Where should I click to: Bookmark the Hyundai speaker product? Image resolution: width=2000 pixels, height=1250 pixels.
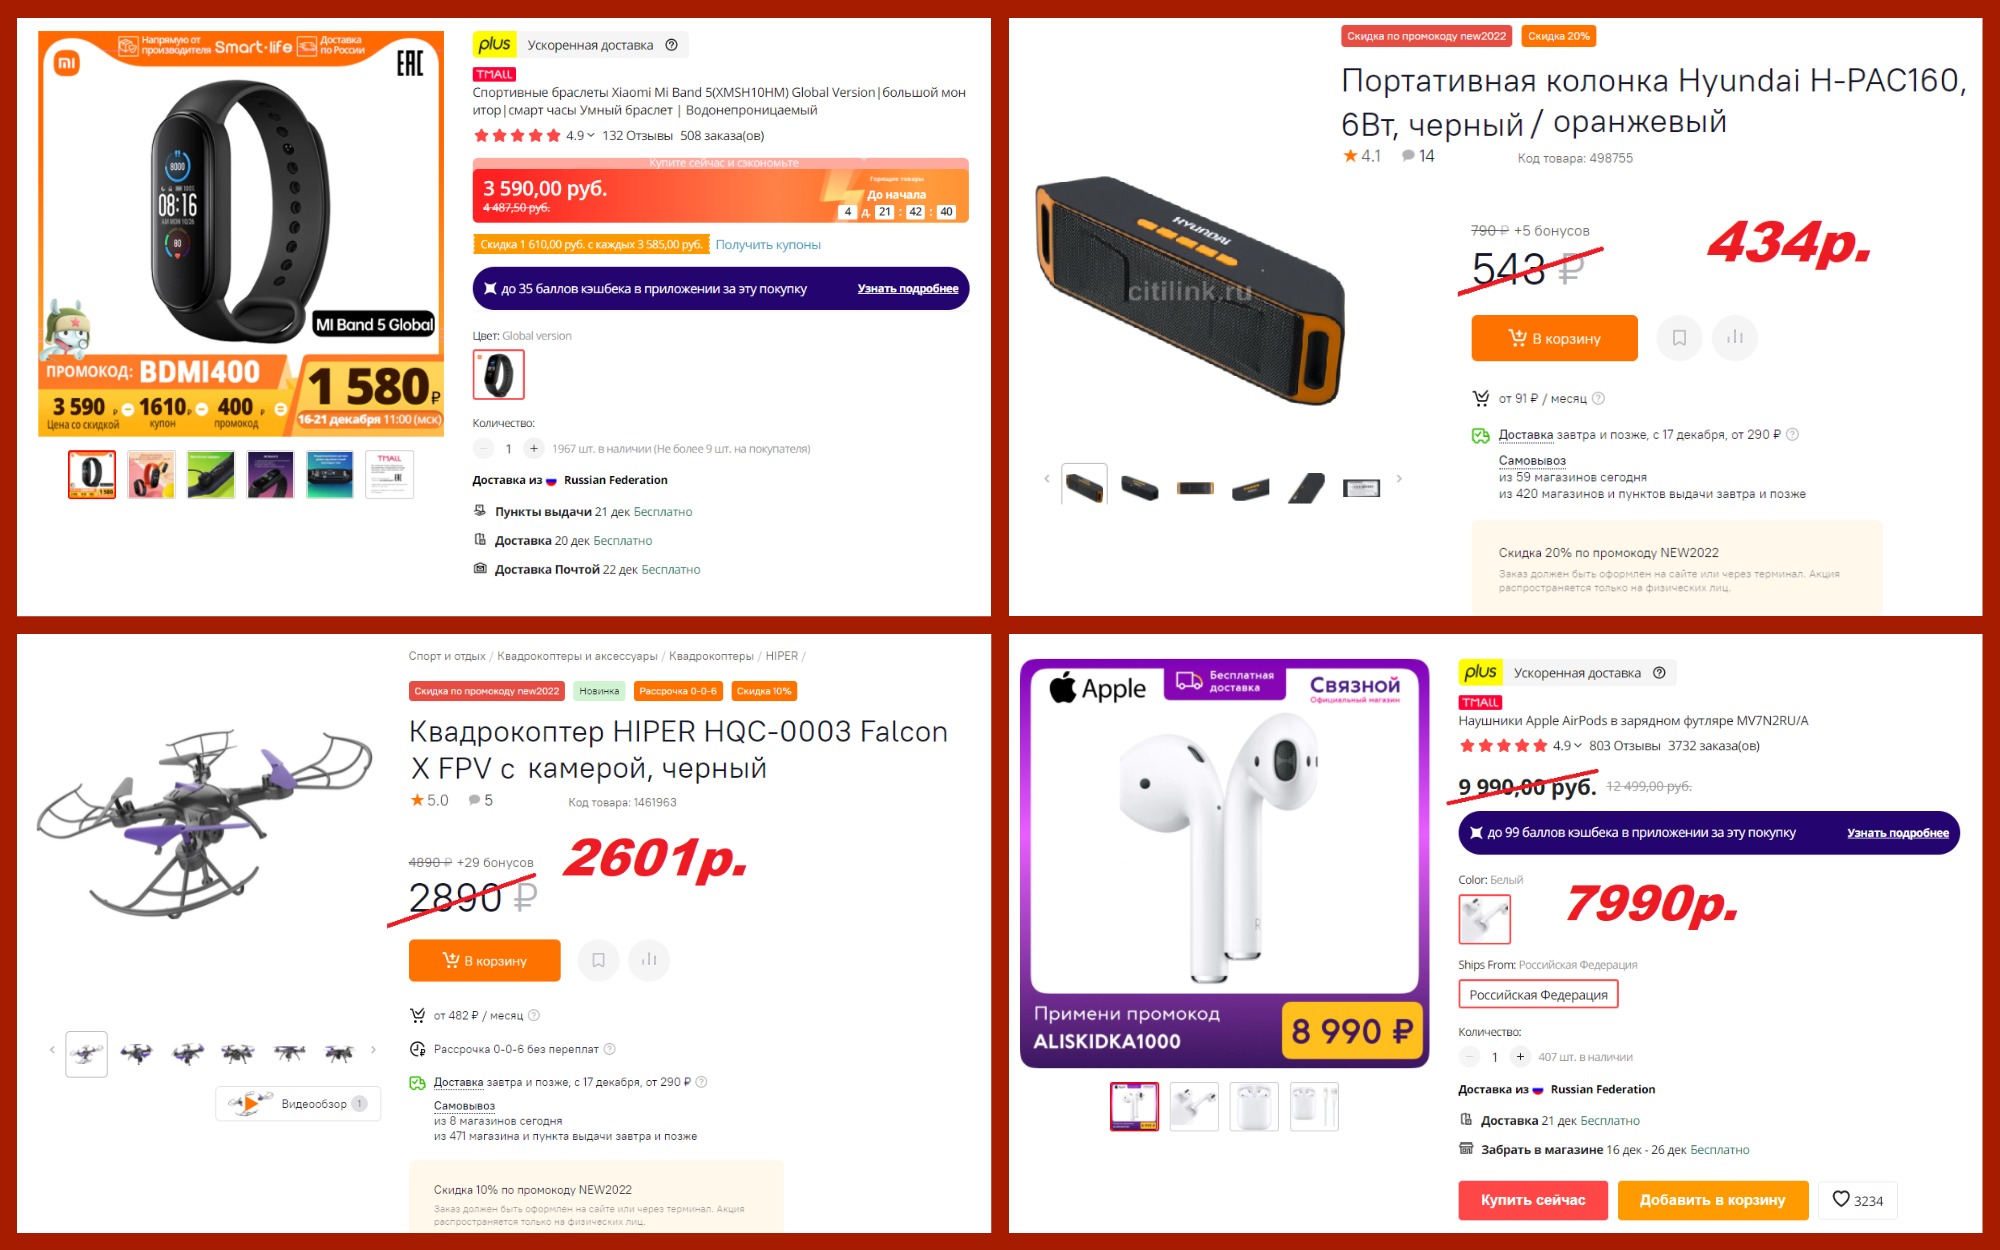(x=1679, y=338)
